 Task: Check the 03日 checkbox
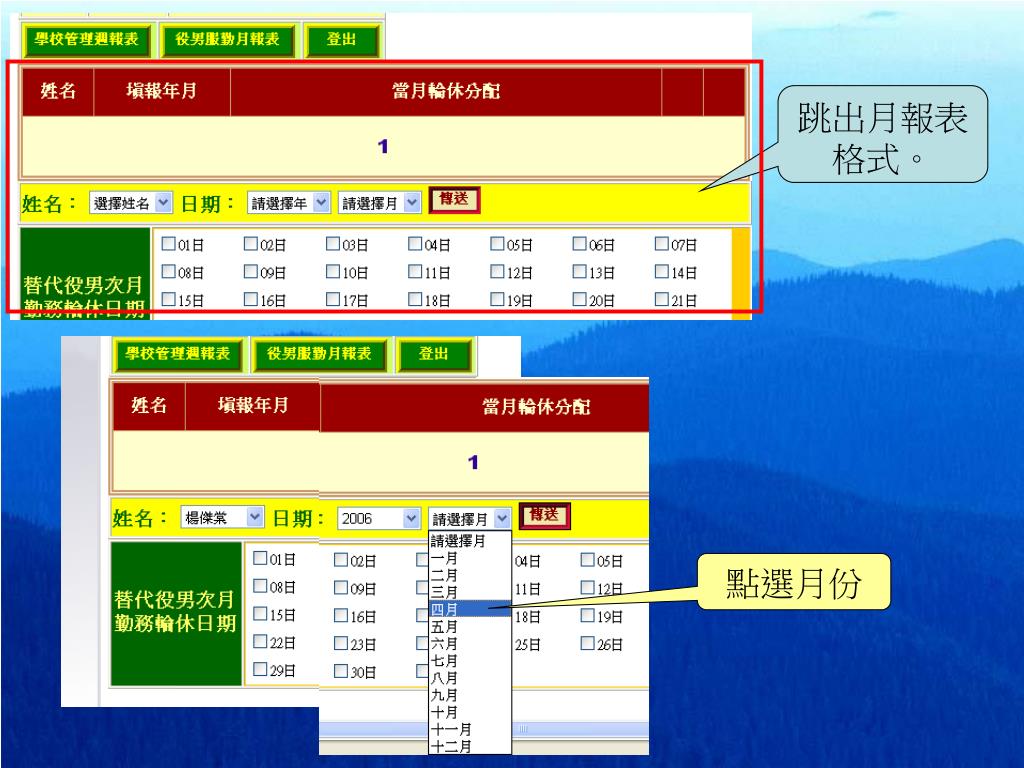[x=333, y=244]
